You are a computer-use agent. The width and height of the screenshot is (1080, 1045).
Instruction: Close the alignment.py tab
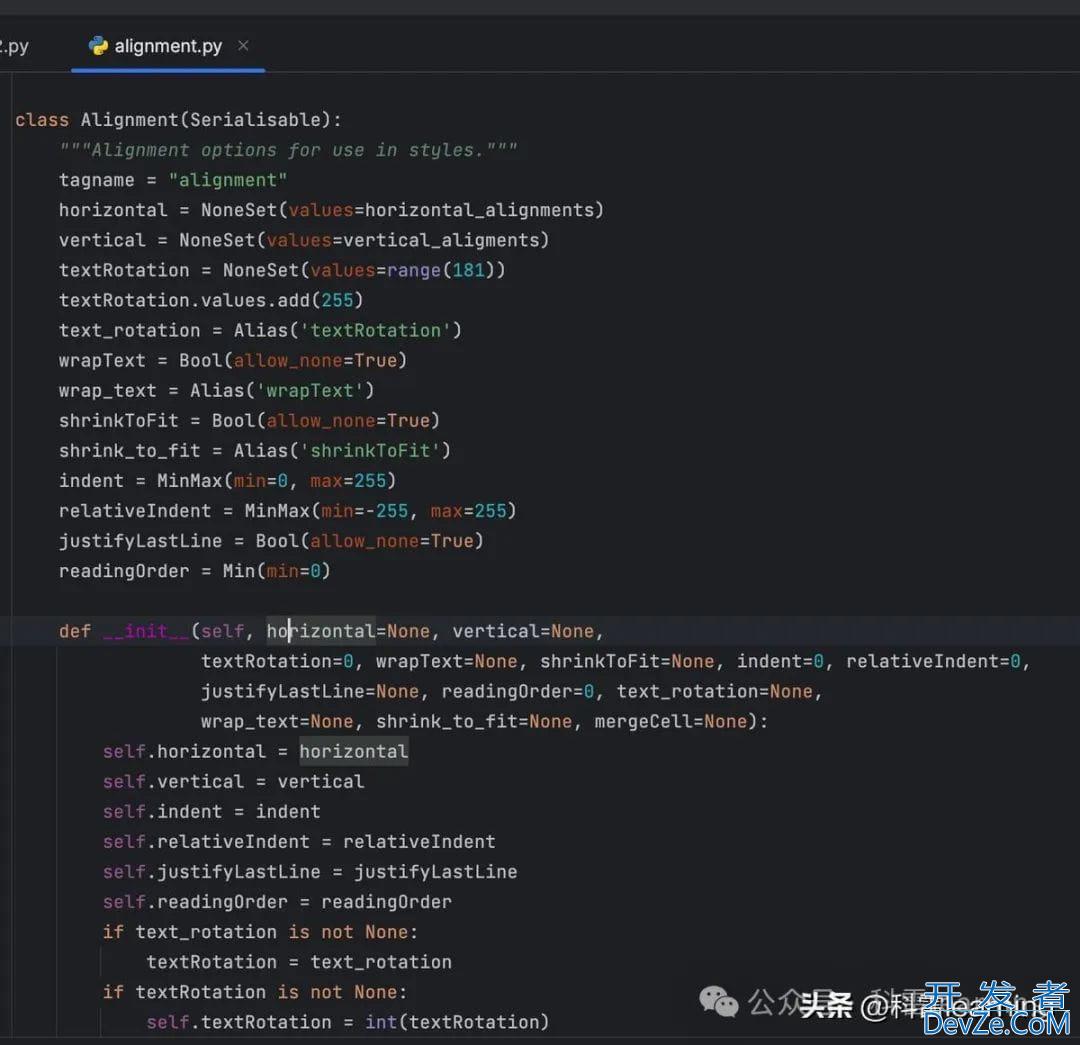tap(243, 45)
